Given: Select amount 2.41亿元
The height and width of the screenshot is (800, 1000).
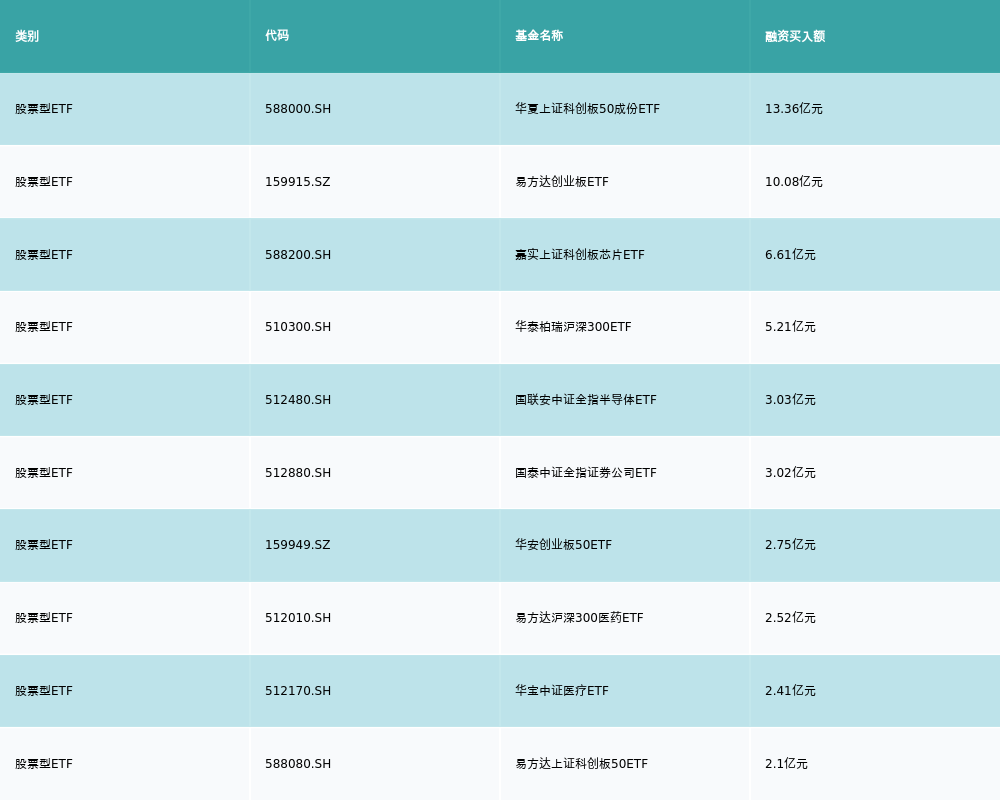Looking at the screenshot, I should (x=790, y=691).
